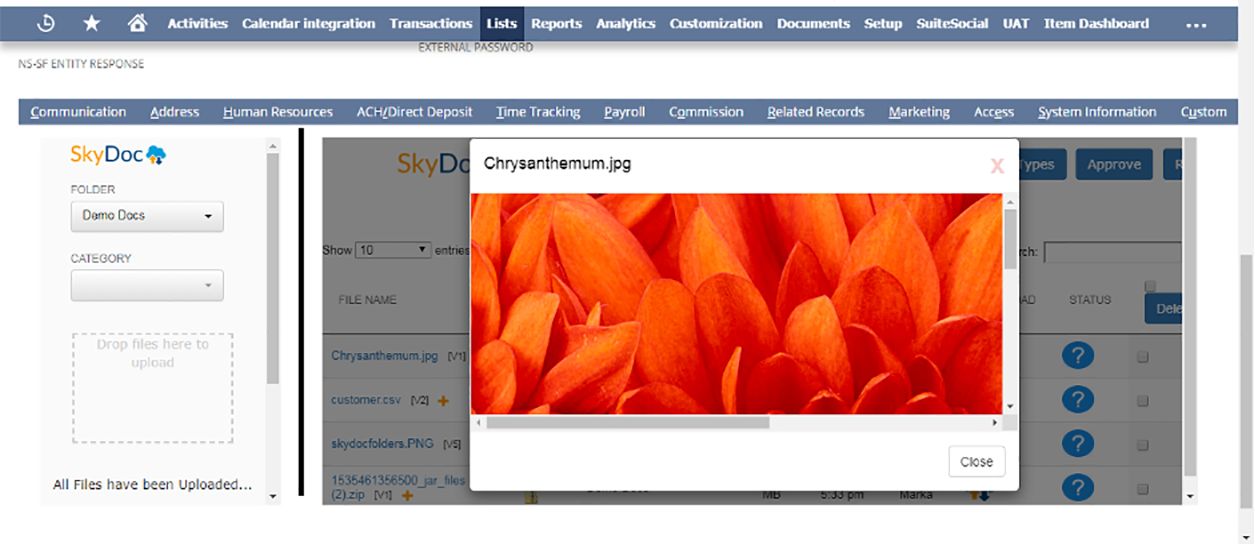Image resolution: width=1255 pixels, height=544 pixels.
Task: Switch to the Marketing subtab
Action: coord(919,112)
